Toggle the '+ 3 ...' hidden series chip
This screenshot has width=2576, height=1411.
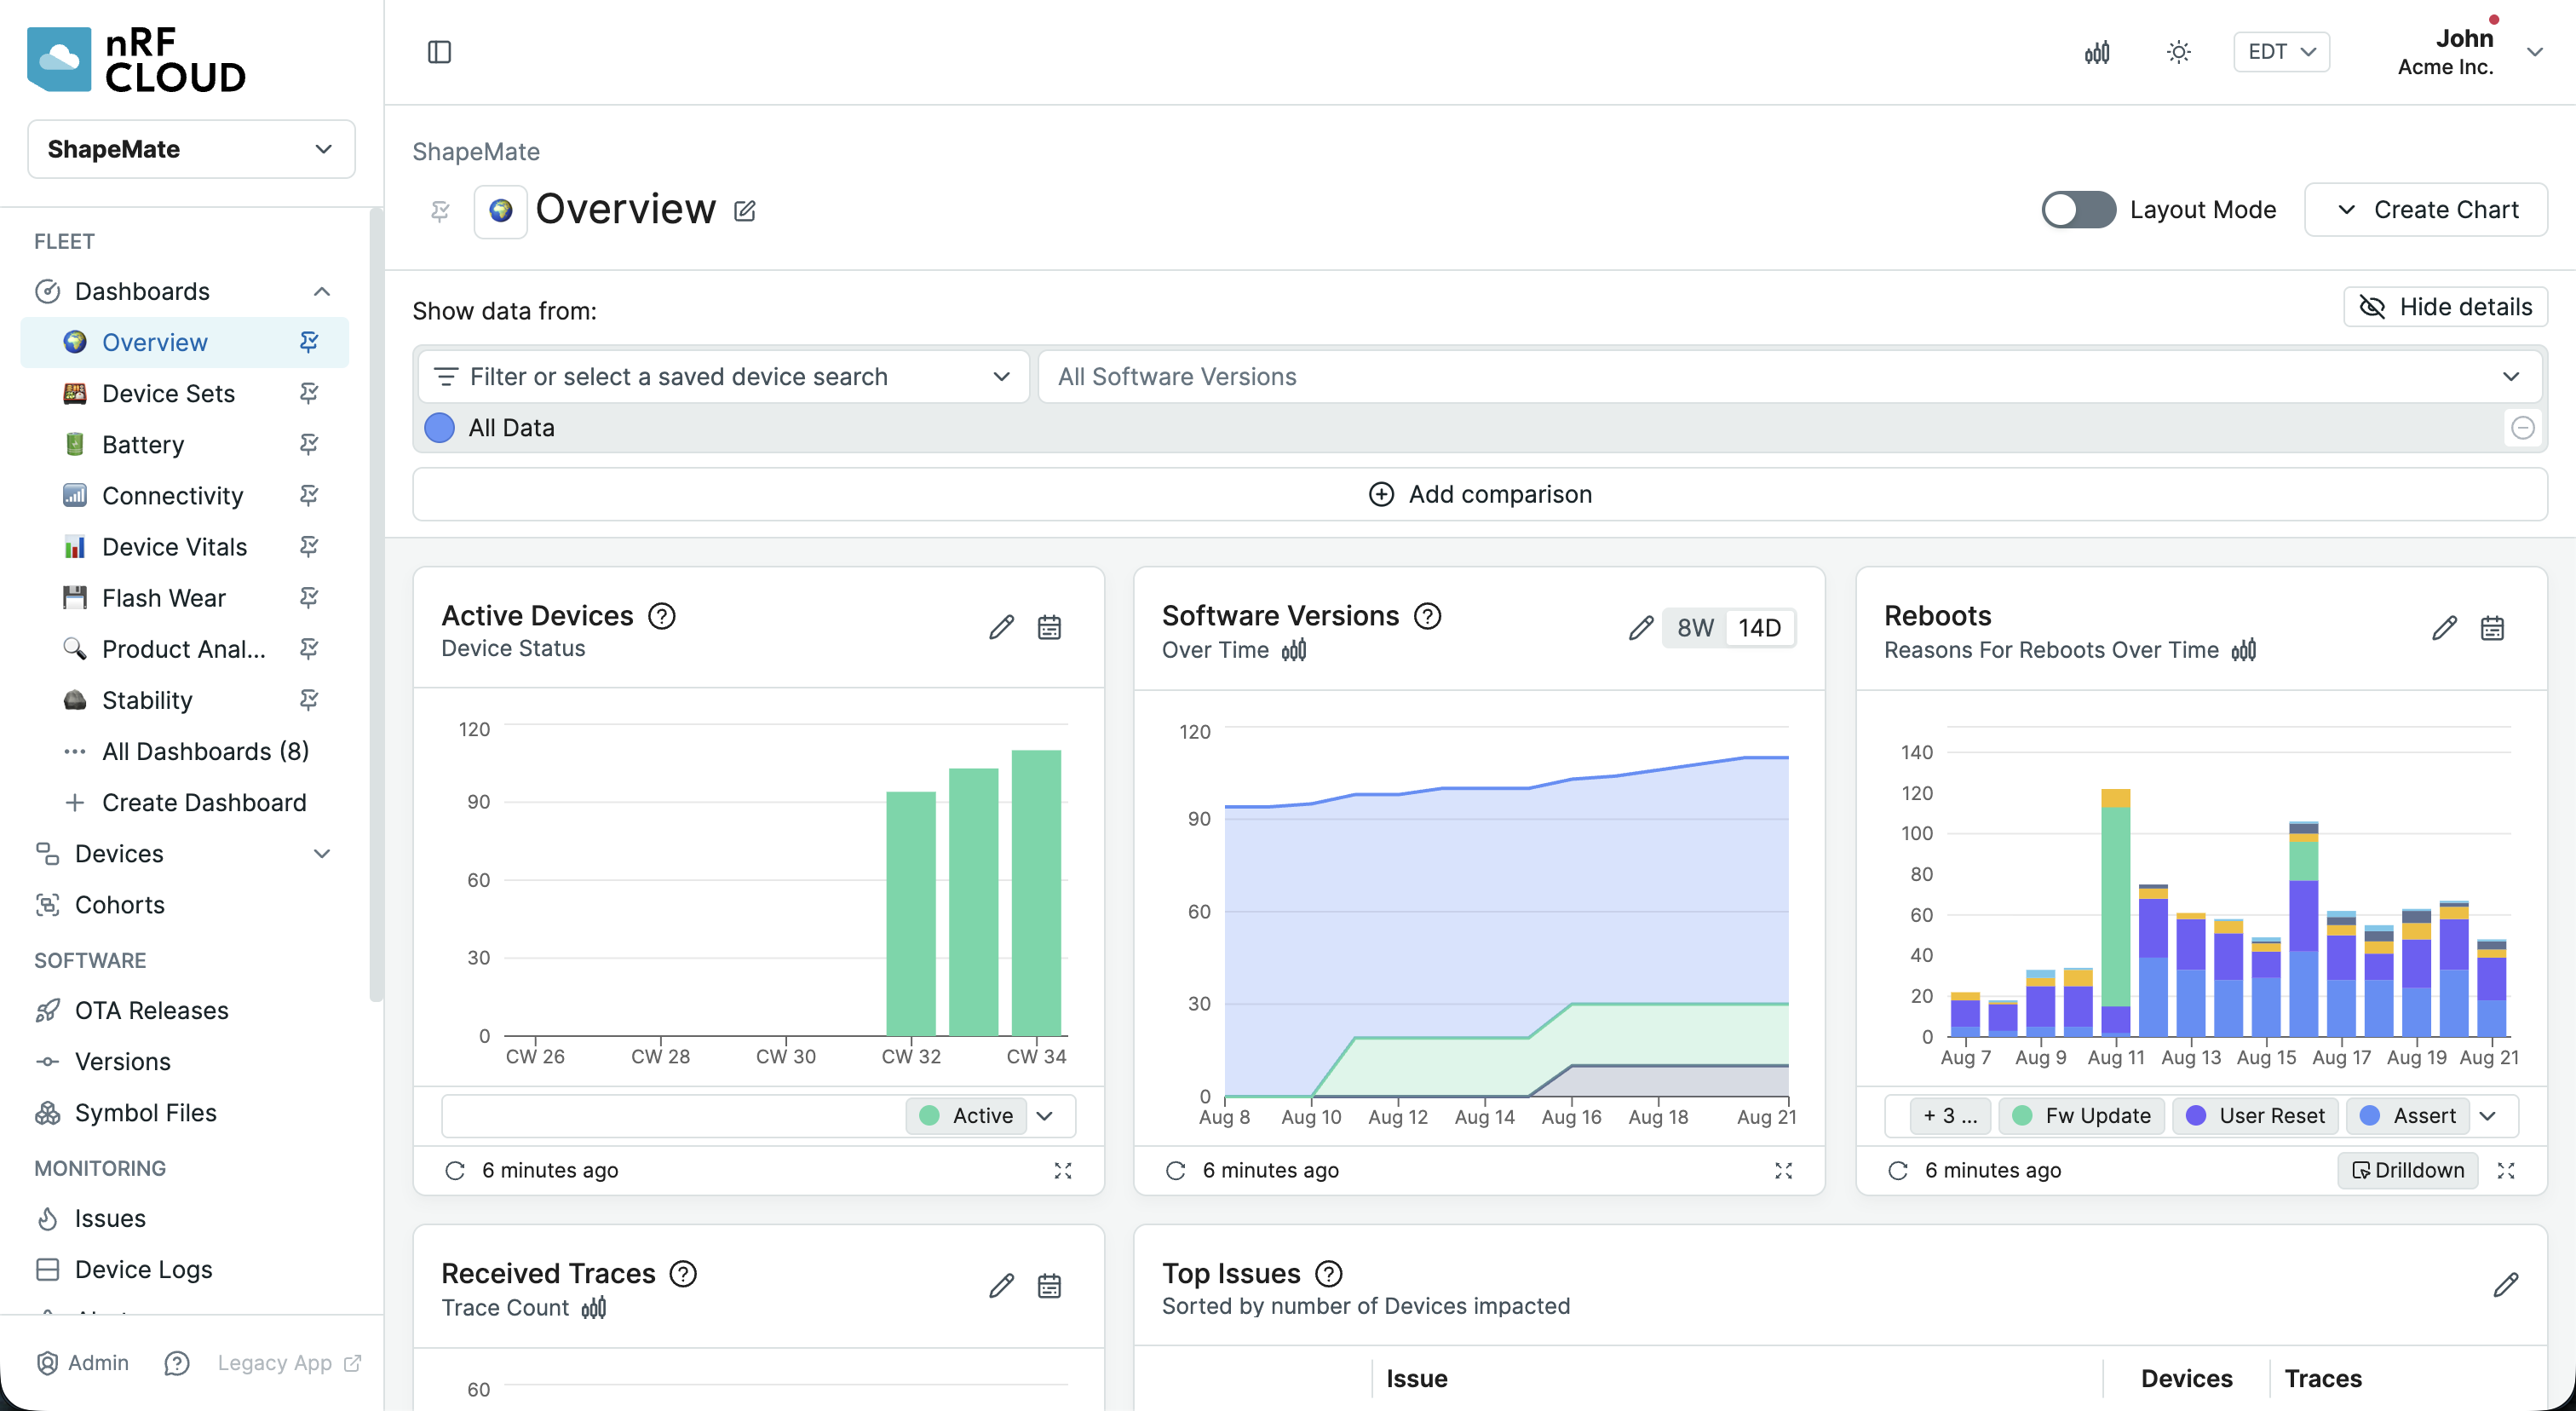point(1950,1115)
